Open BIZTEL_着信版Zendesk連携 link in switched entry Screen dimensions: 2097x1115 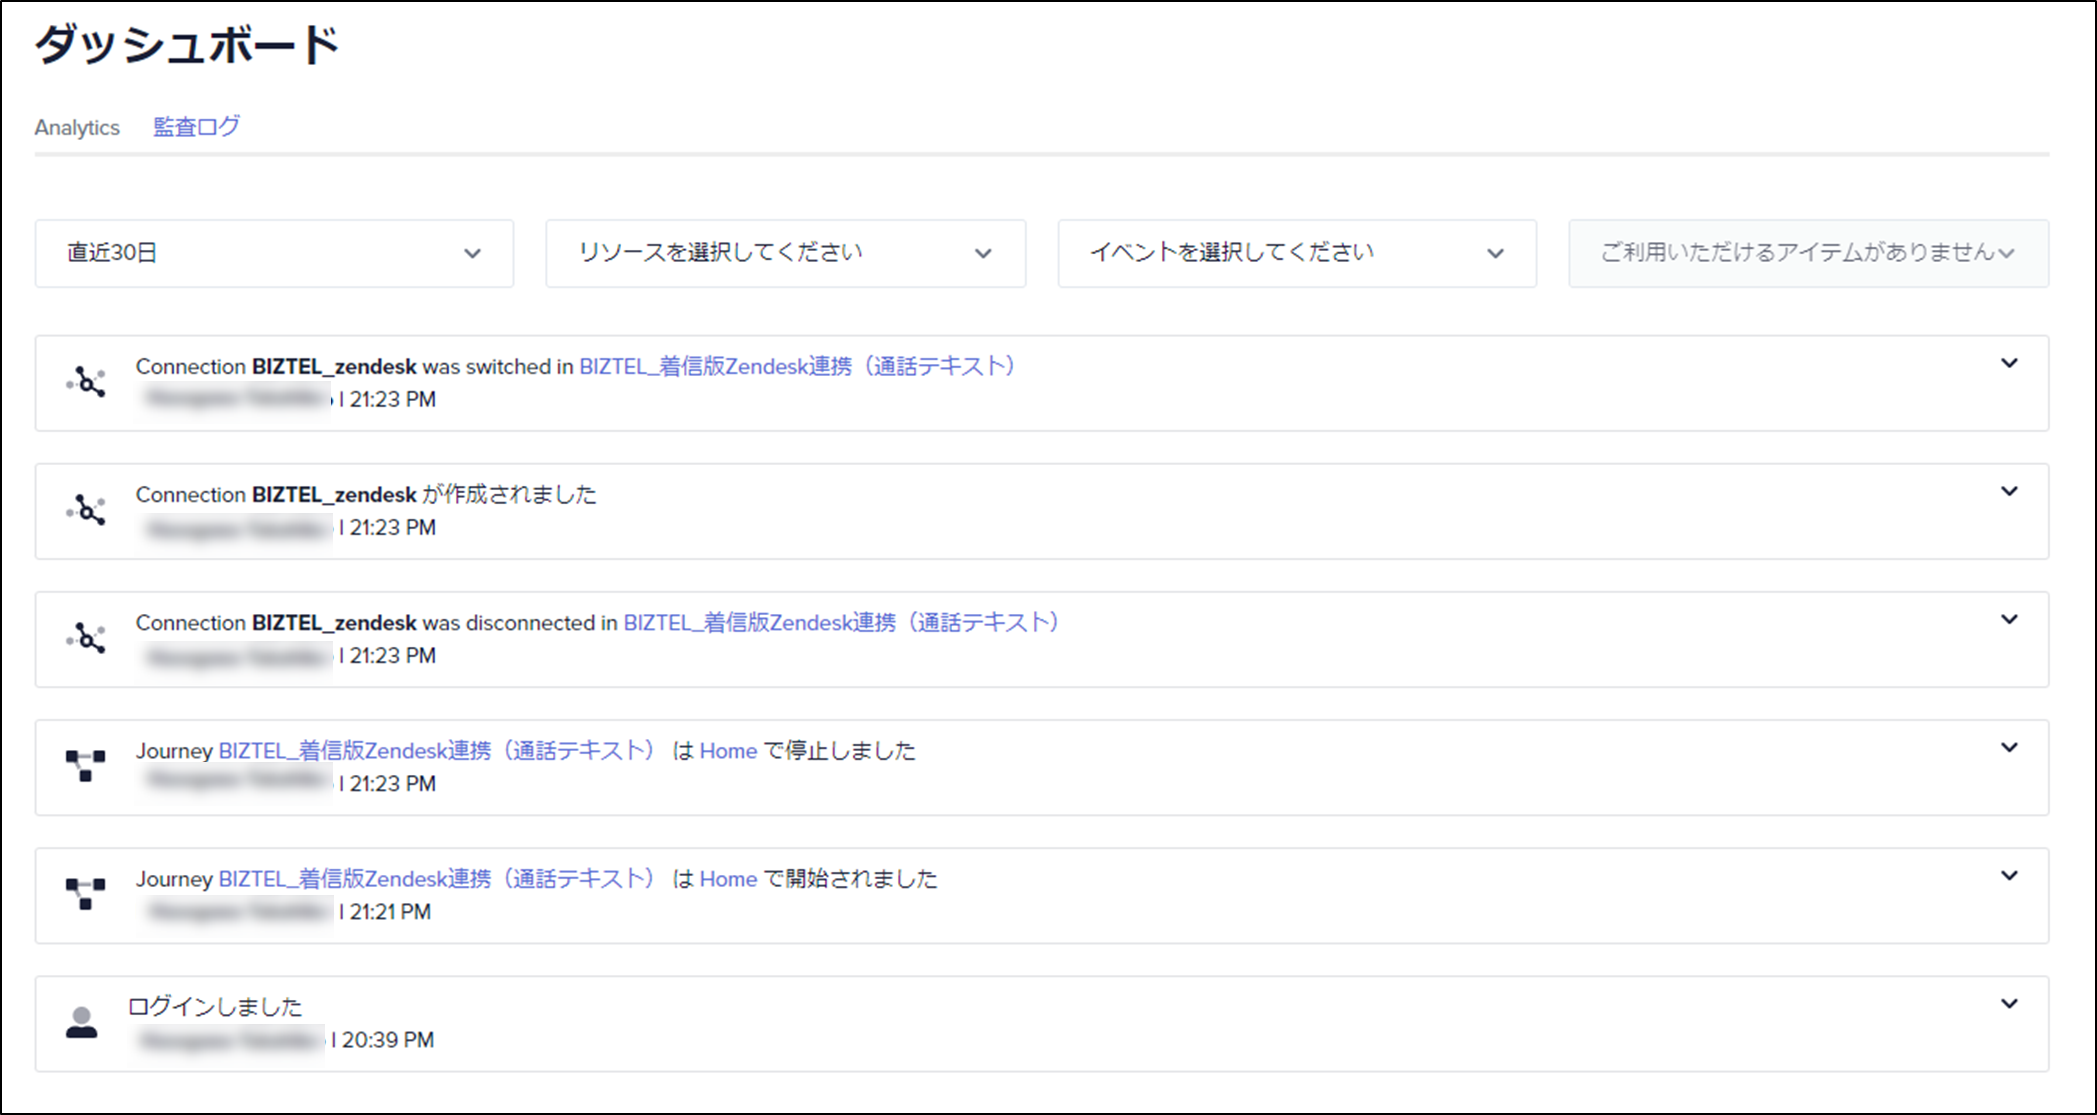797,367
